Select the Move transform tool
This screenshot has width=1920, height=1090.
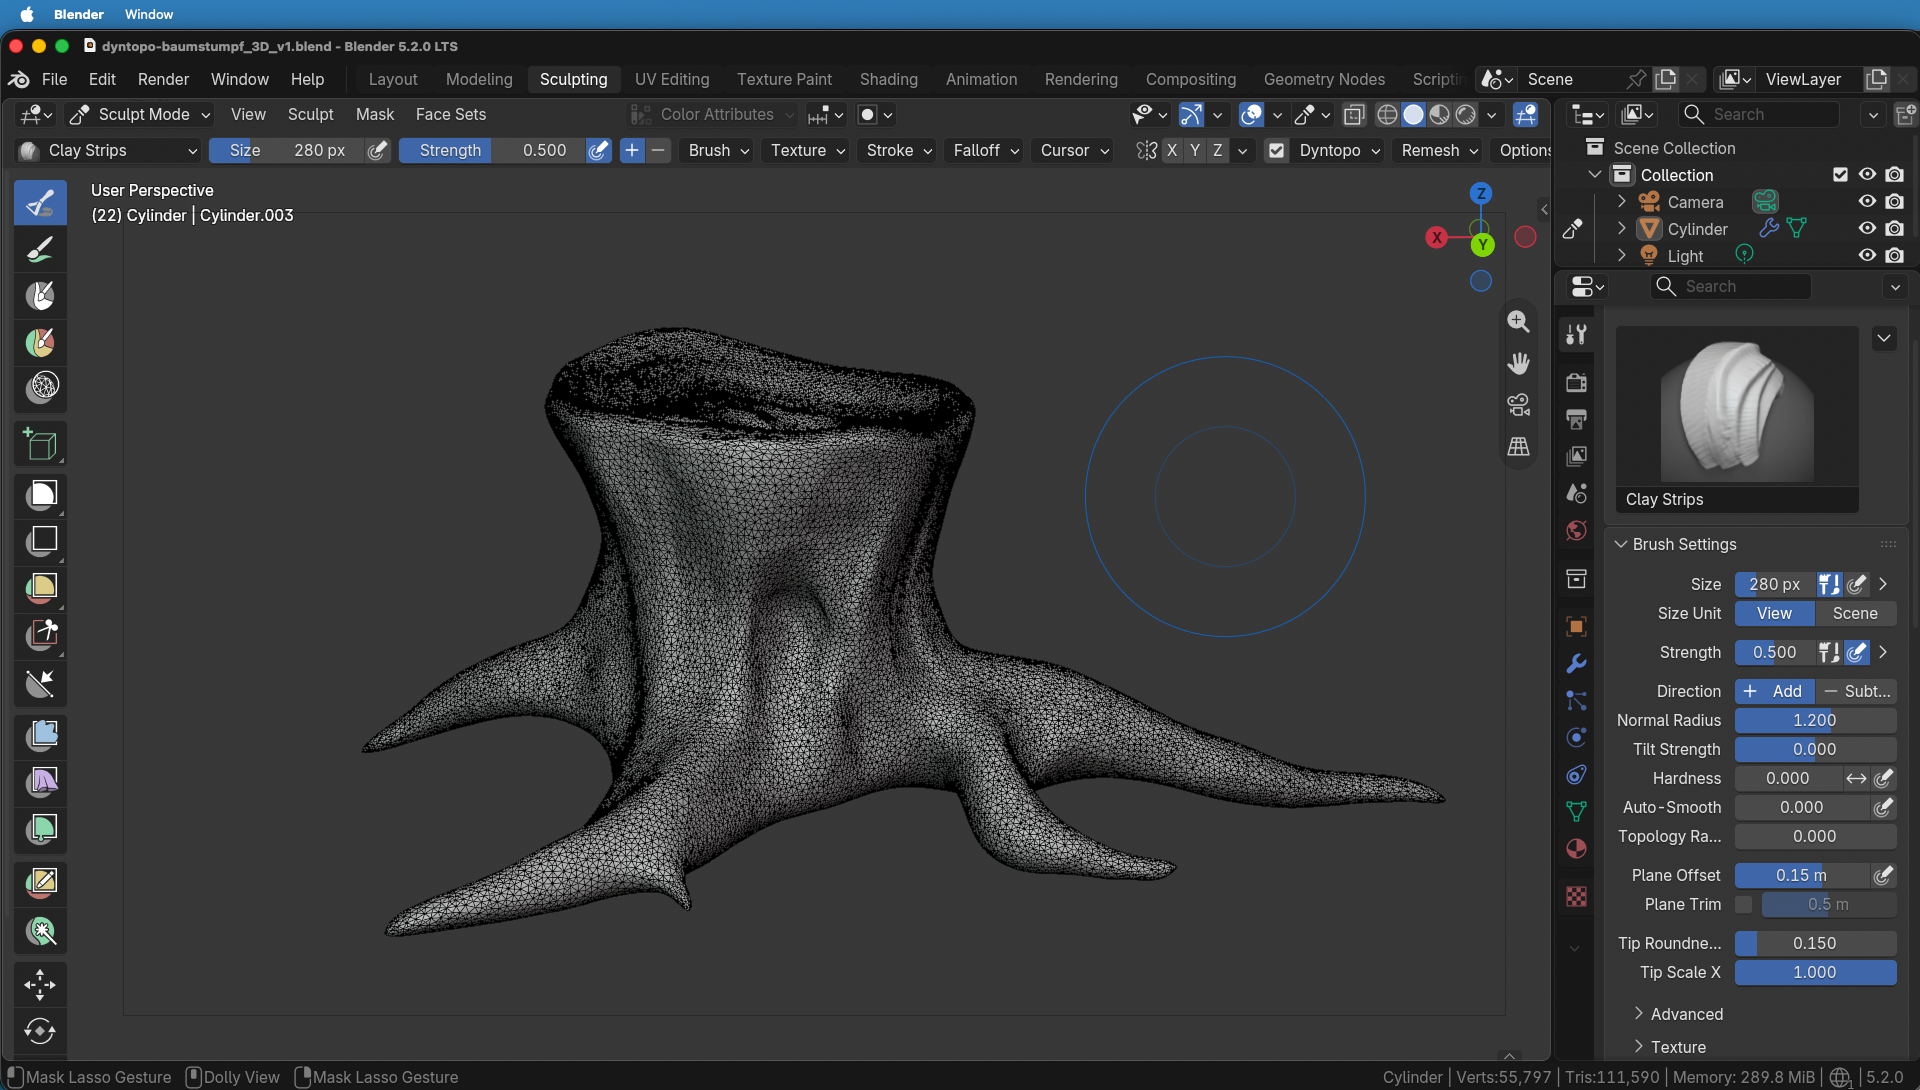tap(40, 985)
